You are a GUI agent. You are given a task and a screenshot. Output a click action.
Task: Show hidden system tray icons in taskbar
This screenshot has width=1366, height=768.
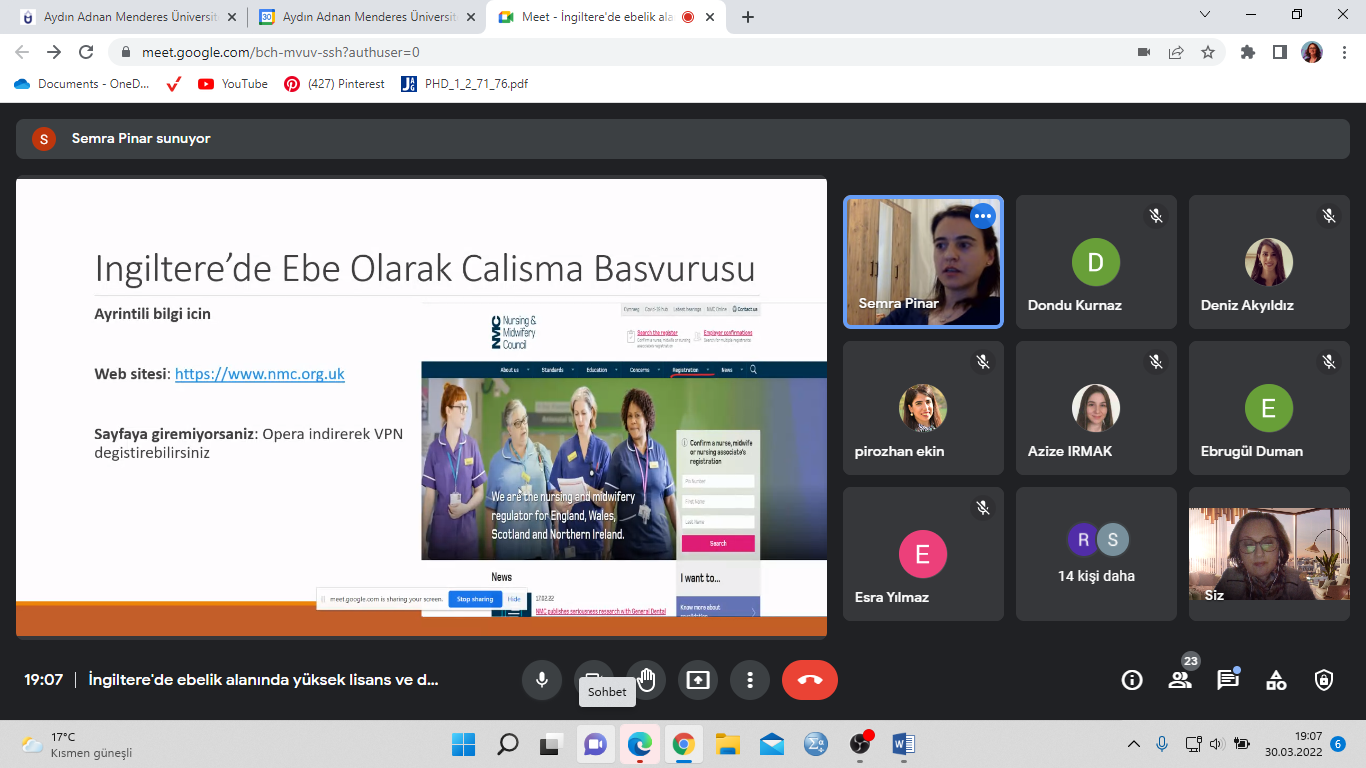(1133, 744)
